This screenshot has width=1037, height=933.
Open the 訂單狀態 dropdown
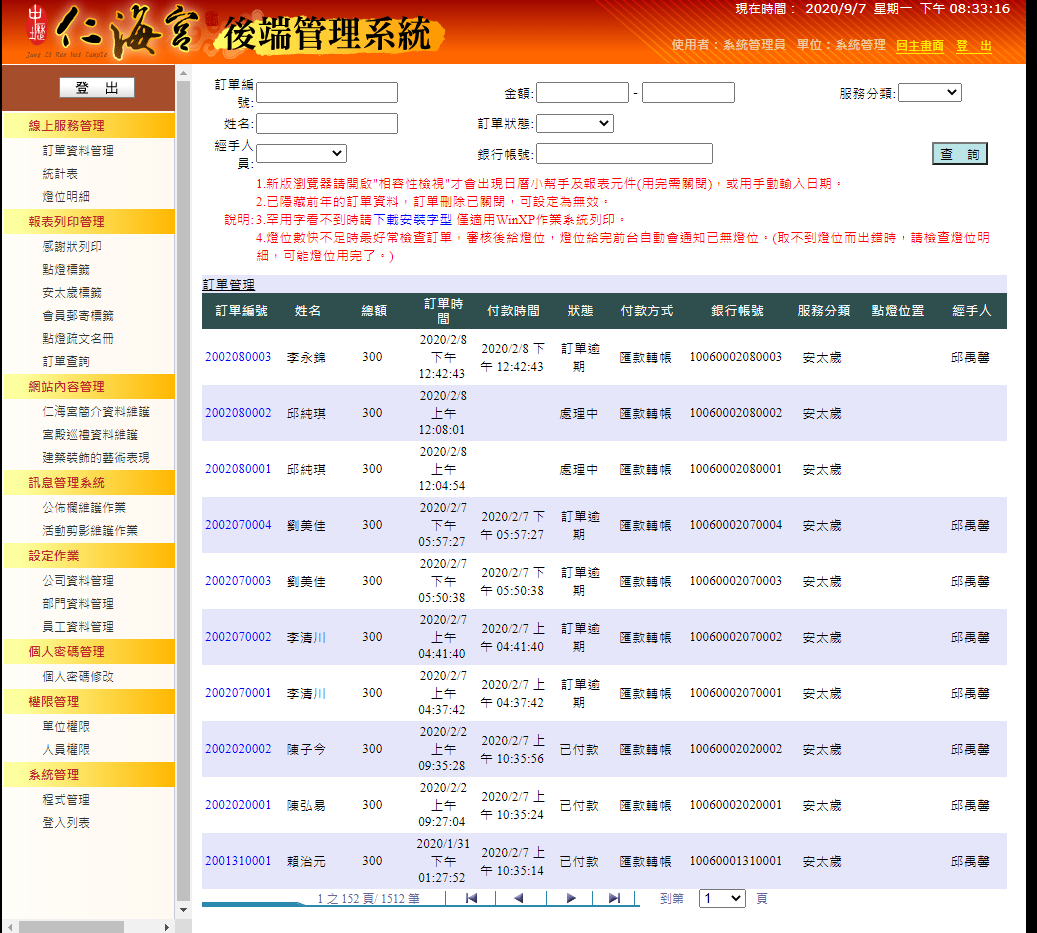coord(575,123)
